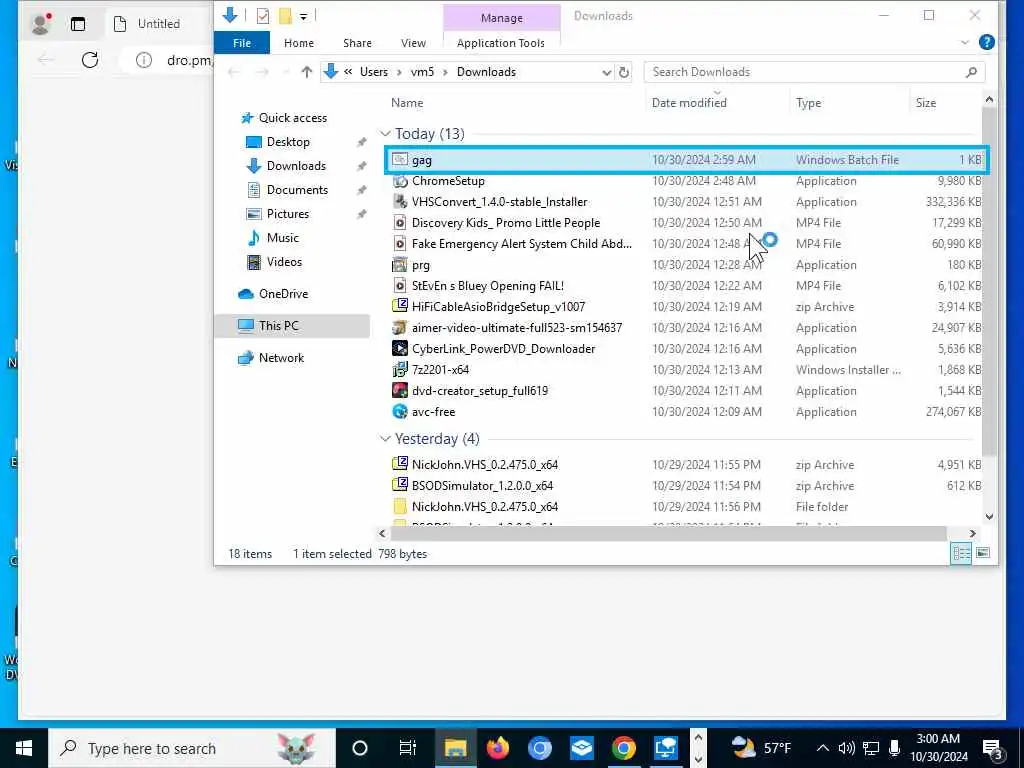Open the Untitled tab in browser window

(x=159, y=24)
